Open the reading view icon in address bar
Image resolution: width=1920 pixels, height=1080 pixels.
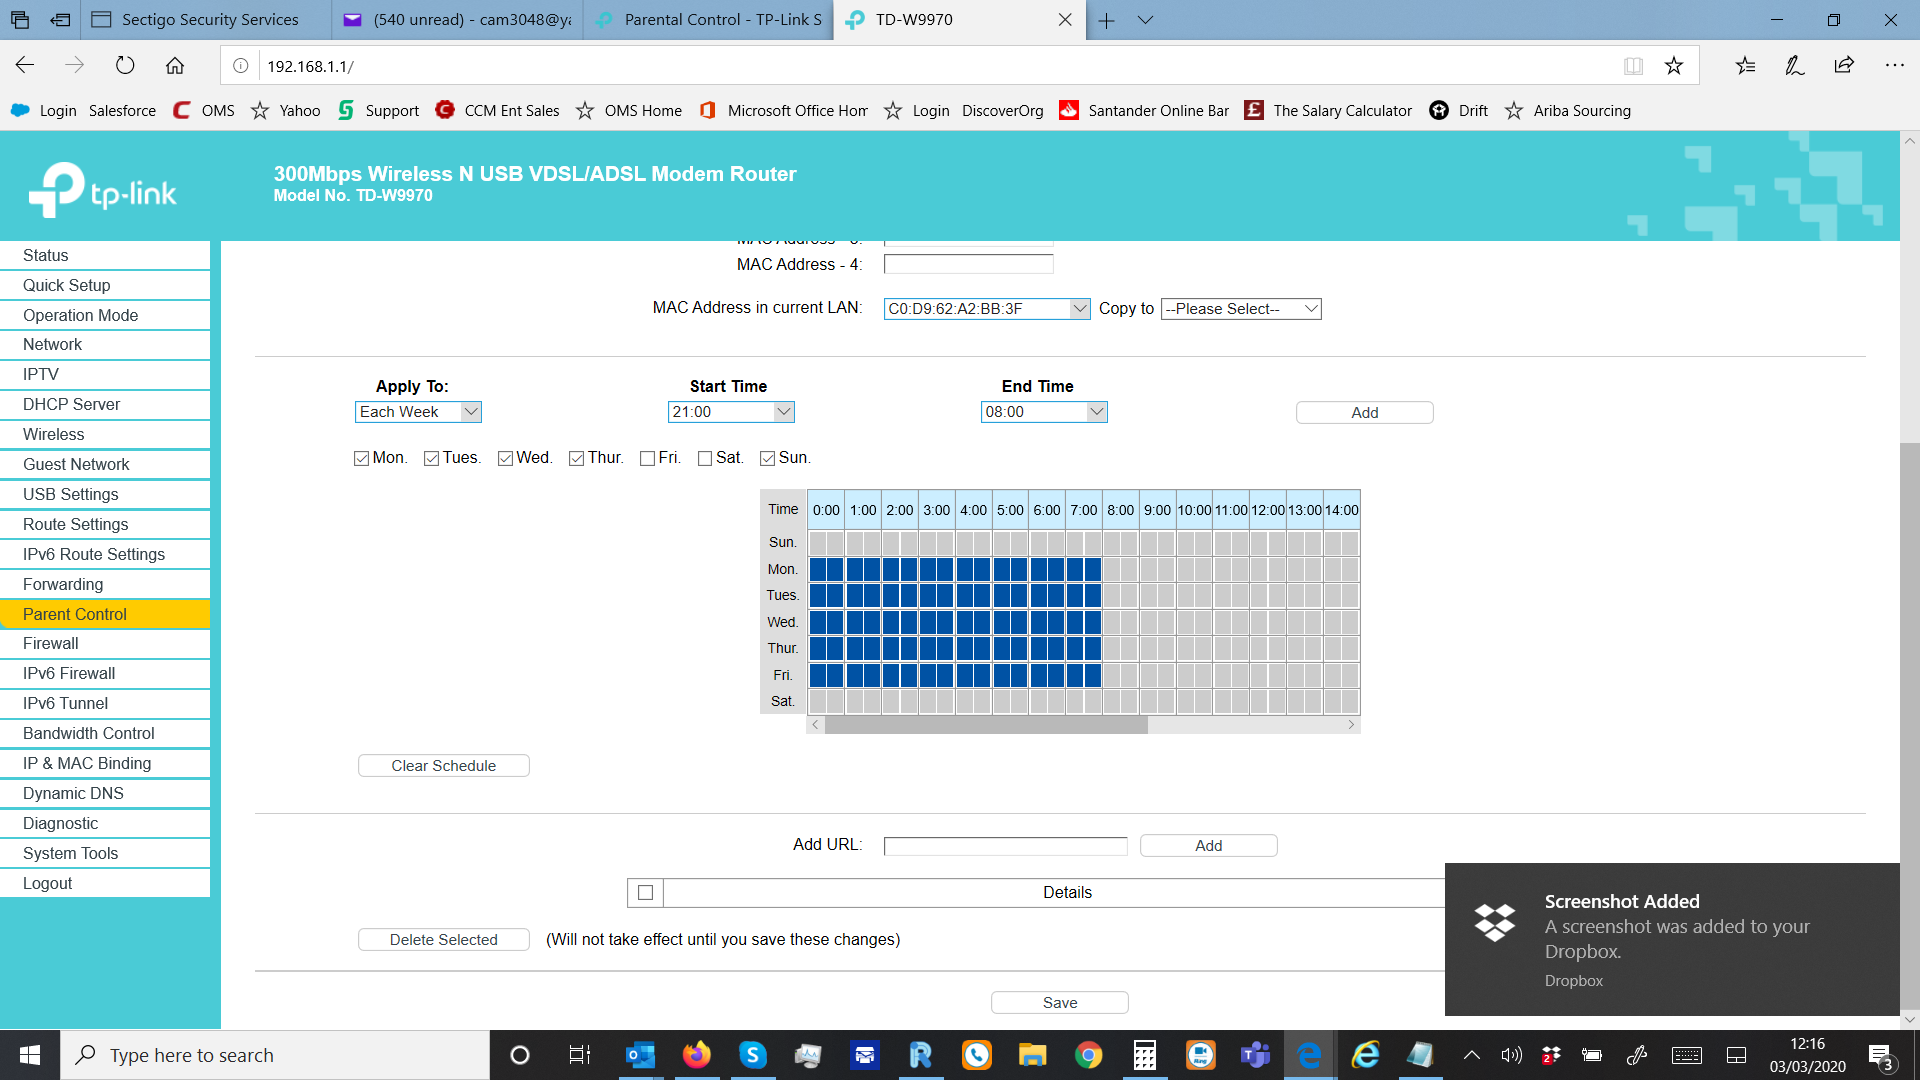click(x=1633, y=66)
